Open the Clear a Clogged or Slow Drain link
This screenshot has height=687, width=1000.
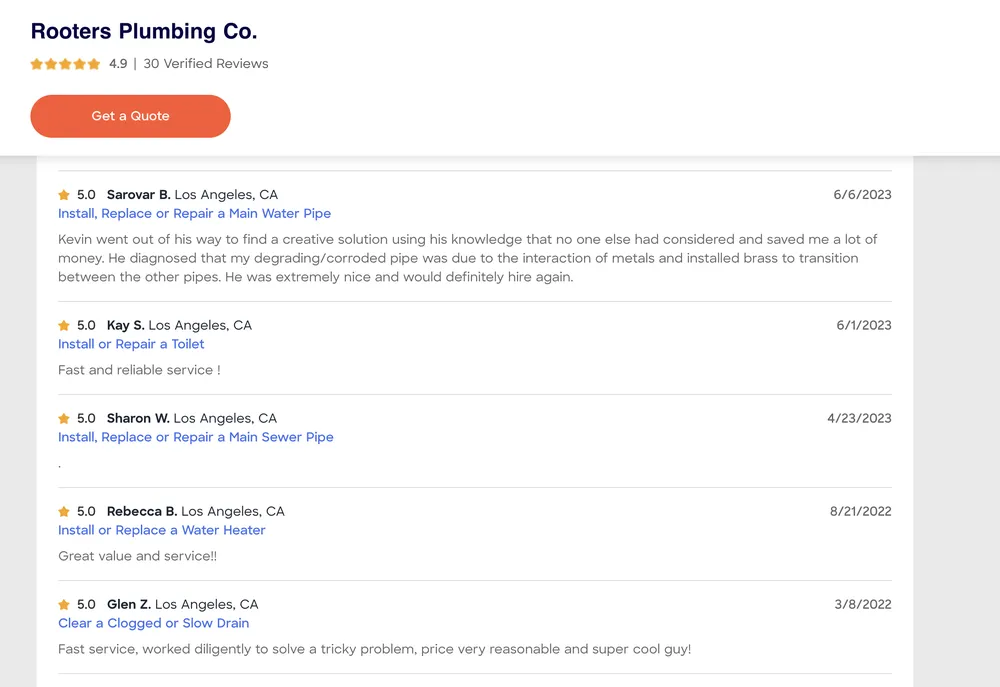coord(154,623)
